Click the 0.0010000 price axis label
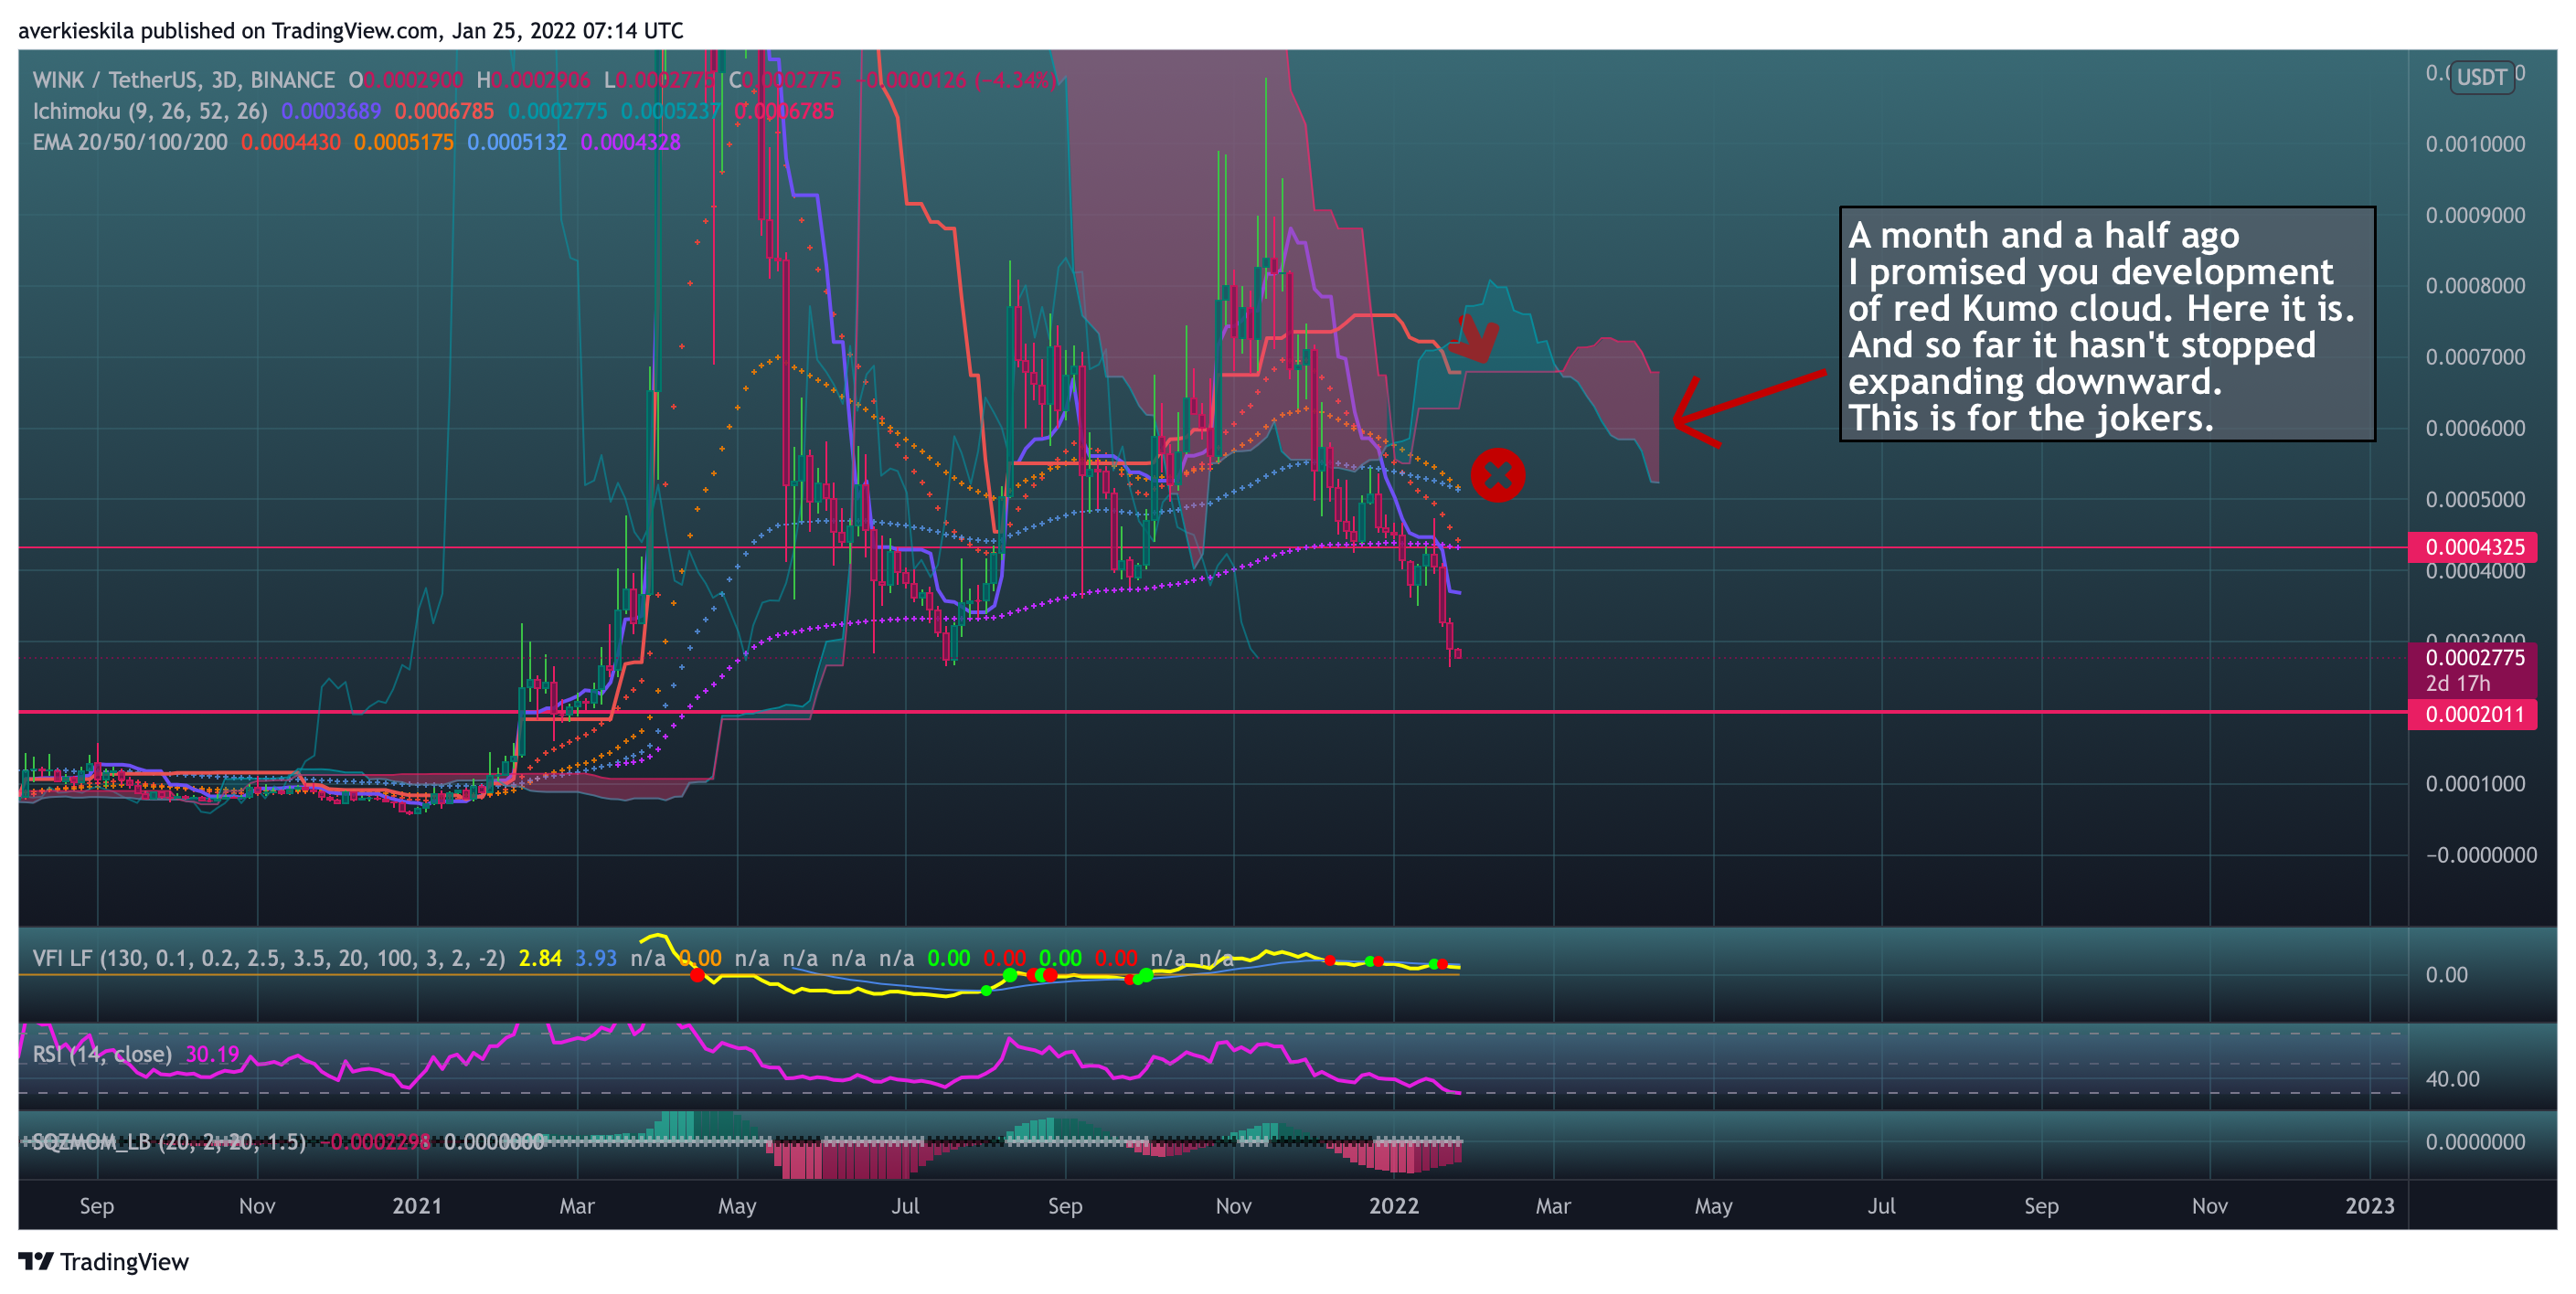The height and width of the screenshot is (1294, 2576). coord(2475,144)
